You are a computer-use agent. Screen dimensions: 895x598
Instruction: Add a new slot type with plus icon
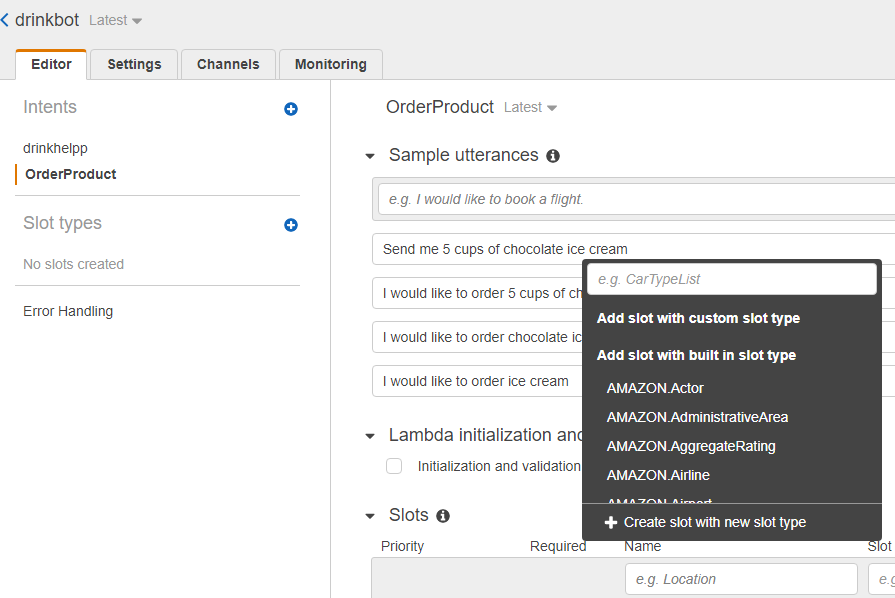click(291, 225)
